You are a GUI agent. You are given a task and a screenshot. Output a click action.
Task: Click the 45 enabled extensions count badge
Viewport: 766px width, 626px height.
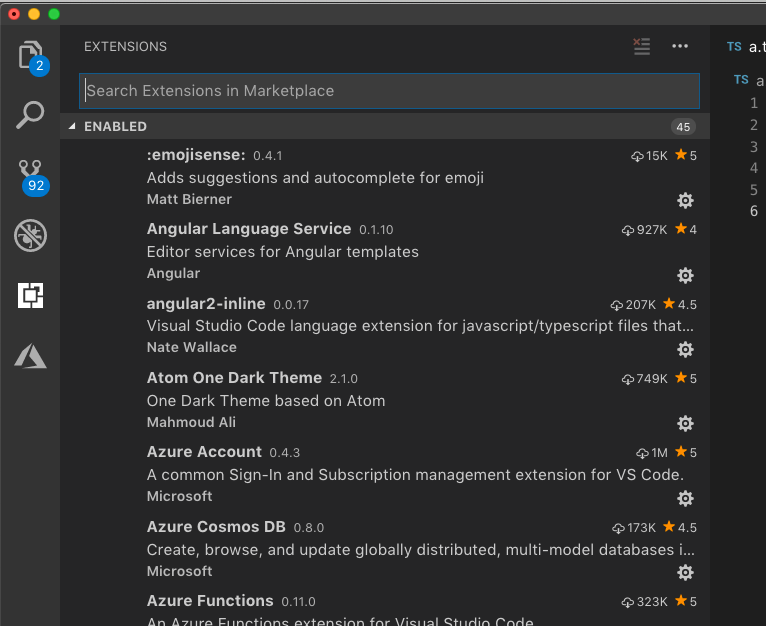tap(683, 127)
